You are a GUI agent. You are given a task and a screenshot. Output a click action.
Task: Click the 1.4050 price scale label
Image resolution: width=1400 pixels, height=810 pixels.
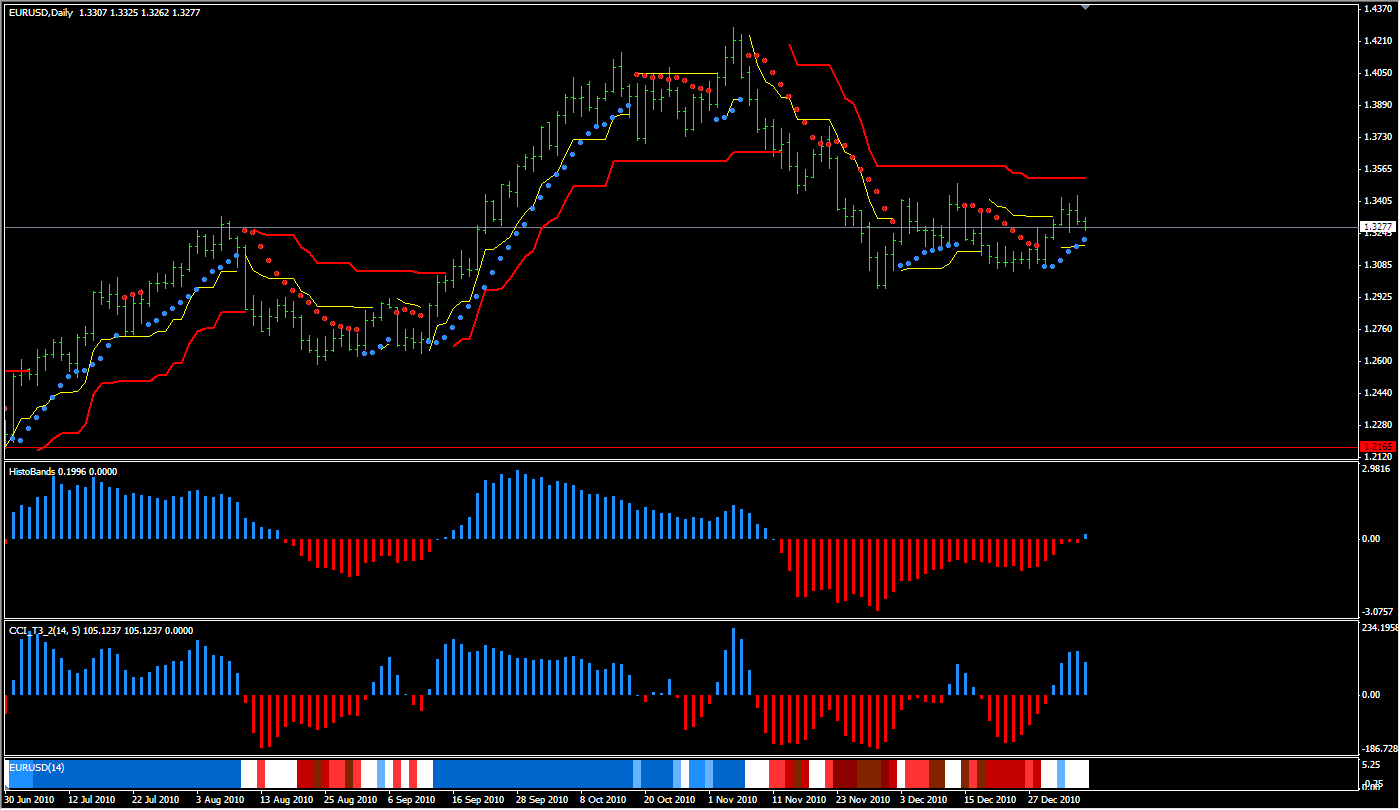[x=1378, y=73]
